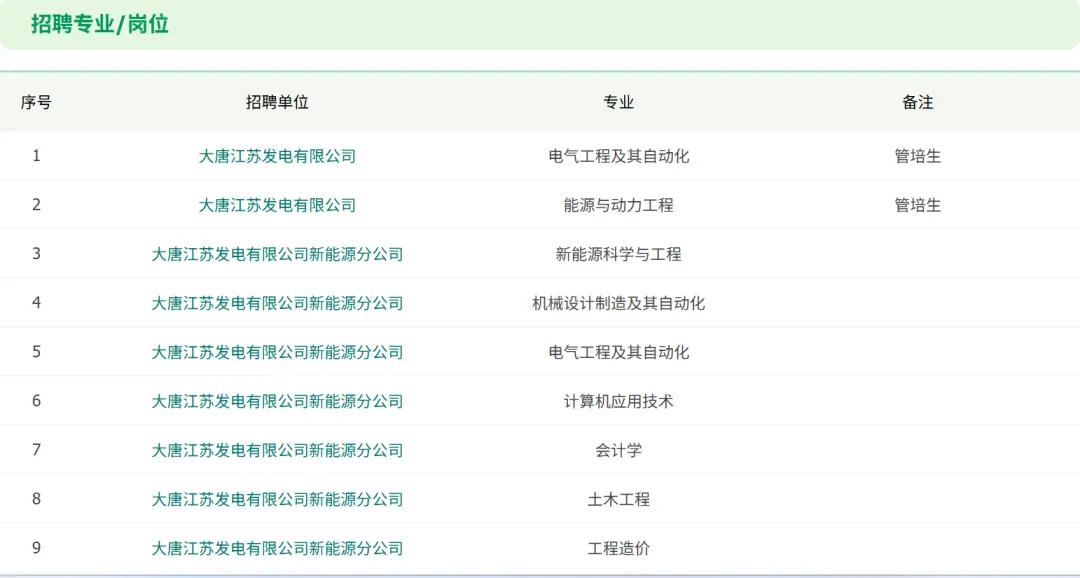Click 管培生 remark in row 2
Viewport: 1080px width, 578px height.
tap(917, 205)
